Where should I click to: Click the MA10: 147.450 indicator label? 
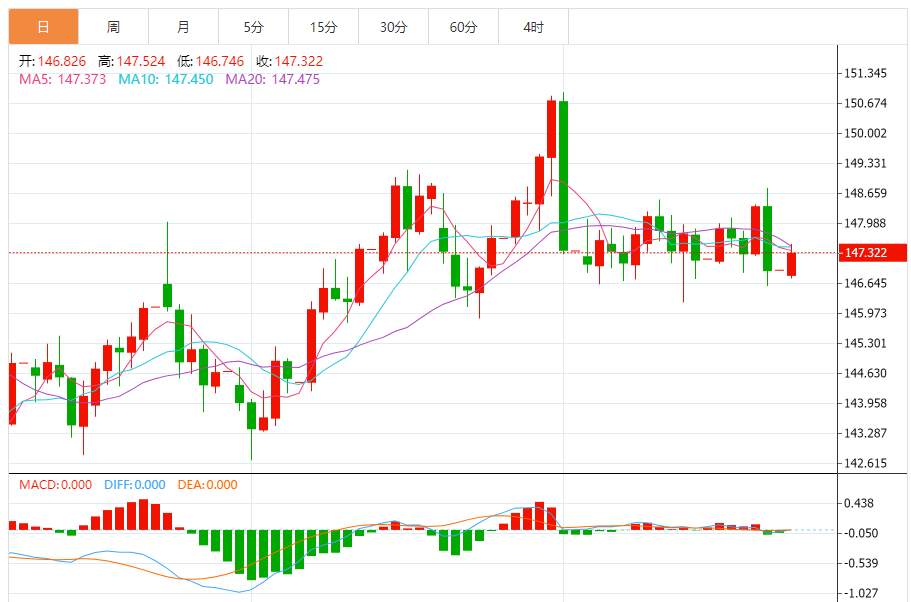click(x=166, y=79)
